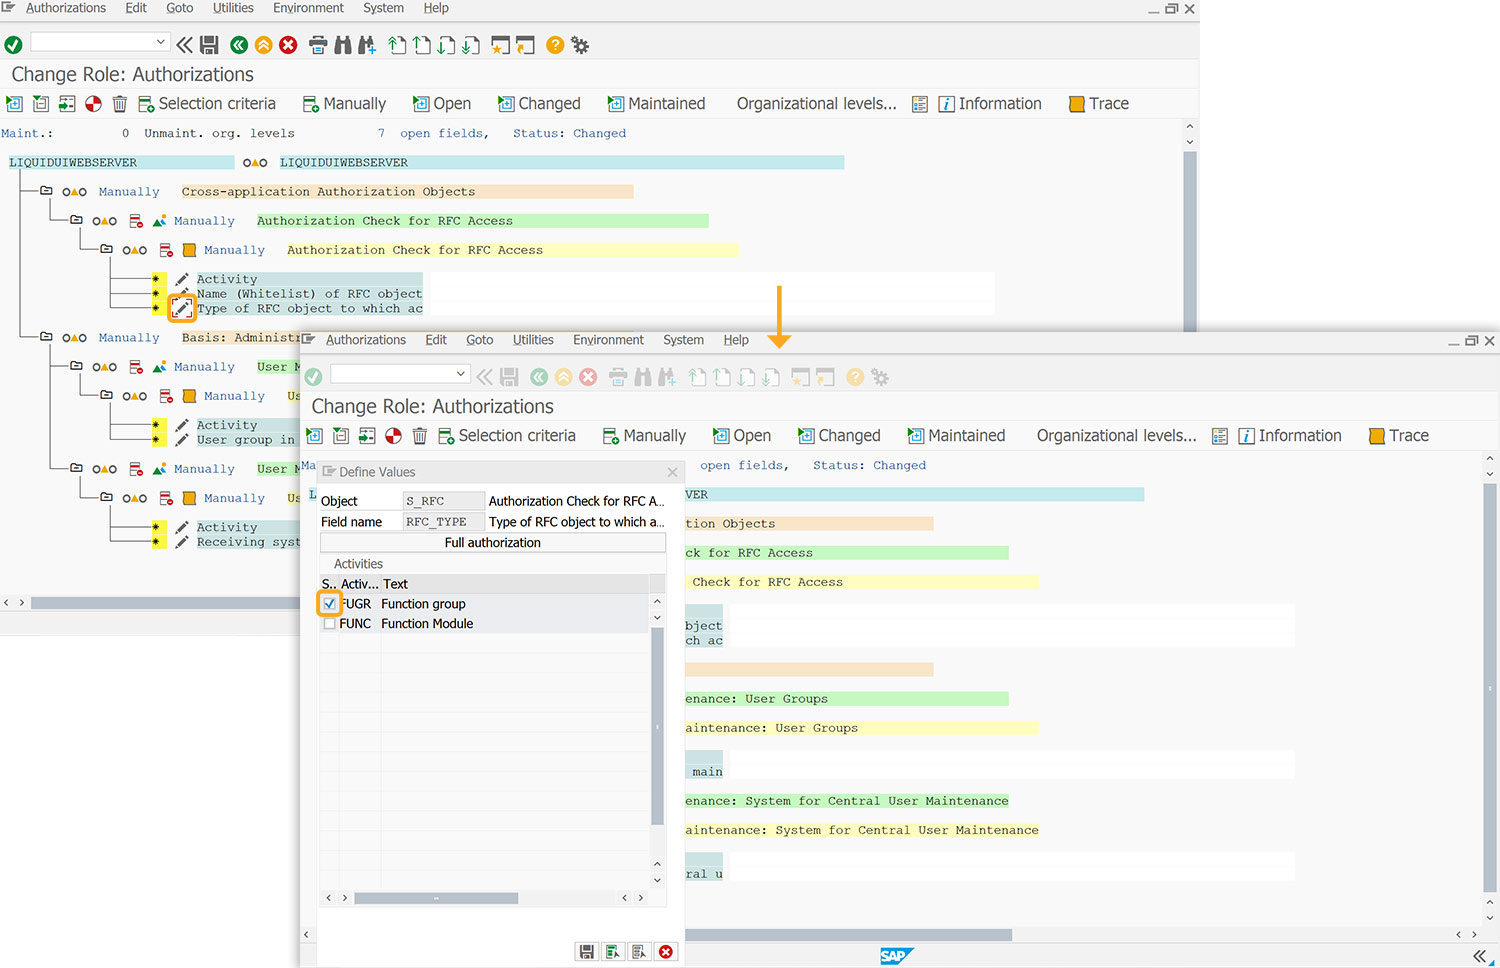Jump to first page in the background window
The width and height of the screenshot is (1500, 968).
[397, 45]
